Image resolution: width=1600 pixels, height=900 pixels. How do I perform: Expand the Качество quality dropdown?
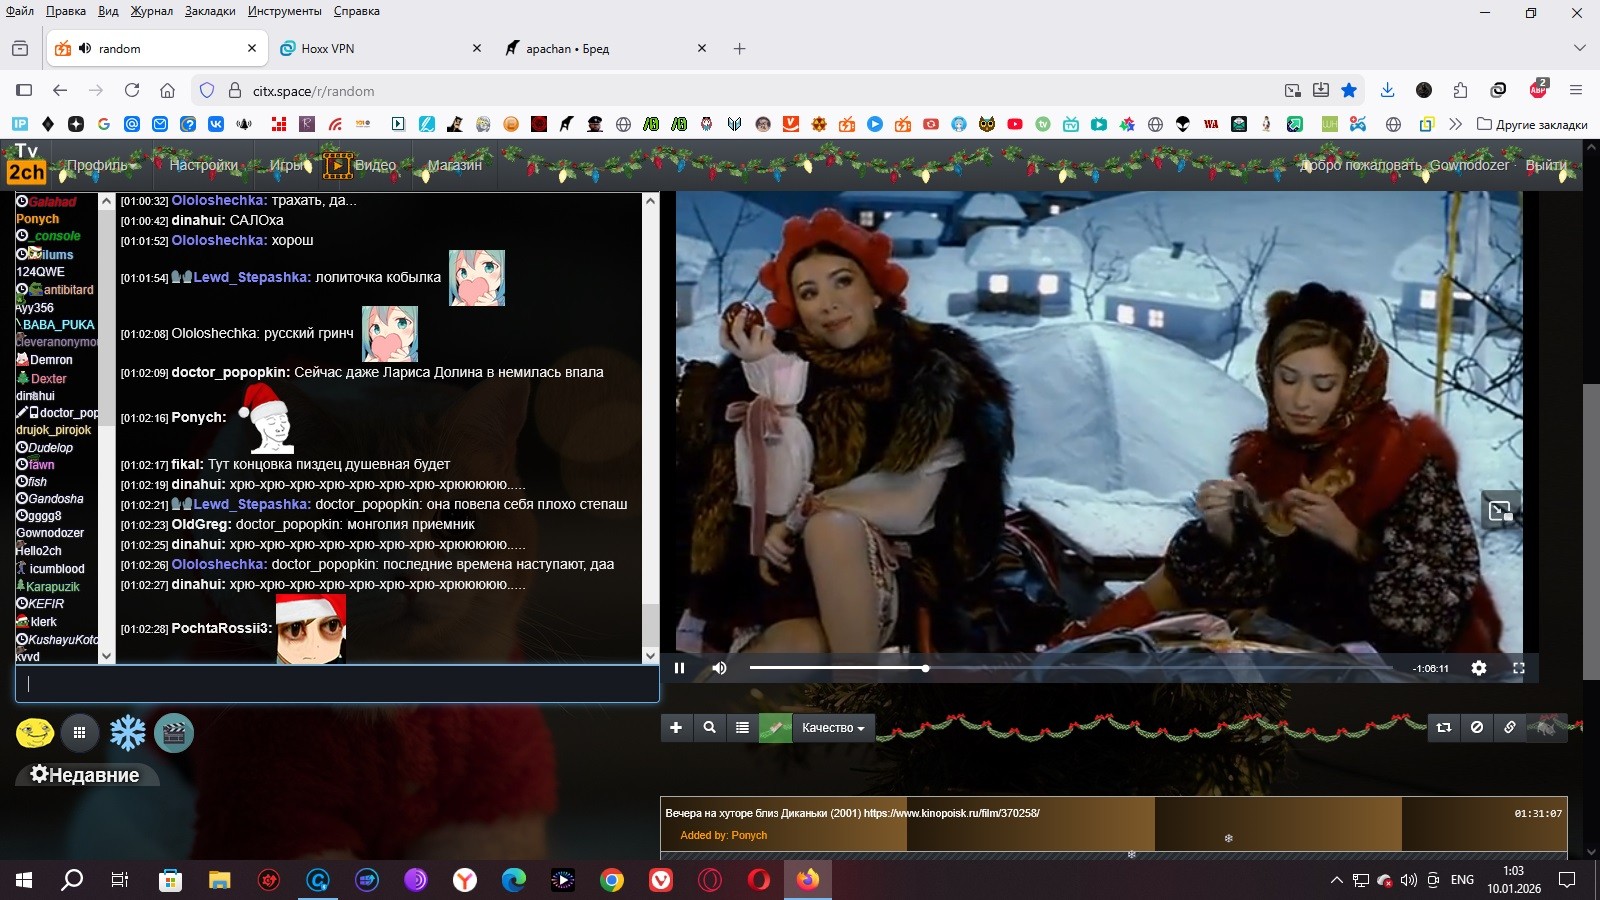833,728
